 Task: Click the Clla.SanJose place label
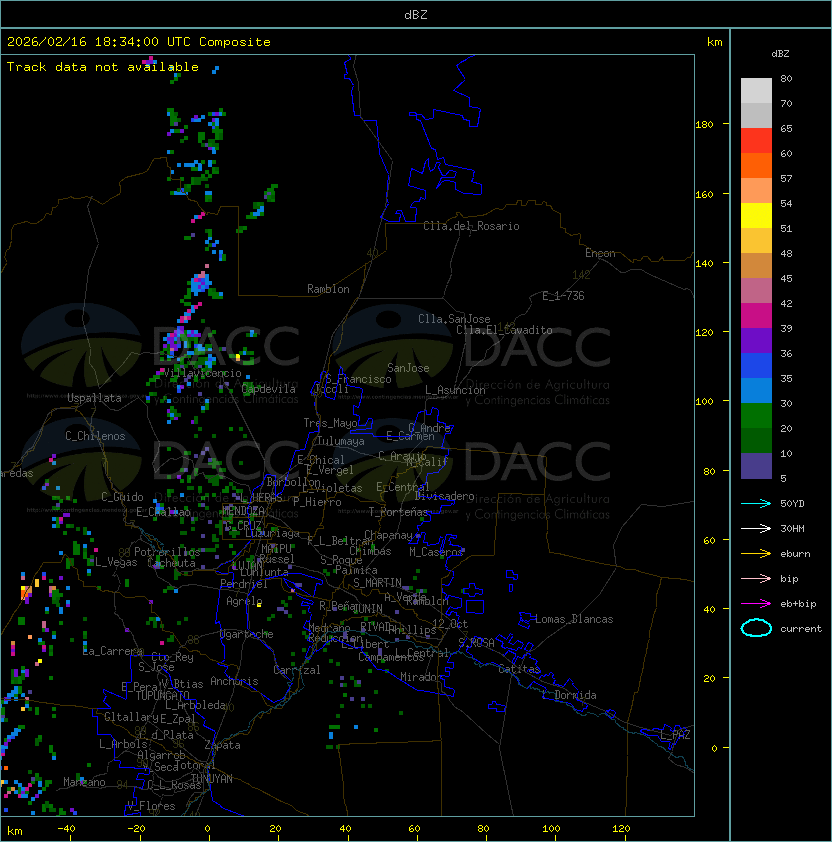(454, 319)
